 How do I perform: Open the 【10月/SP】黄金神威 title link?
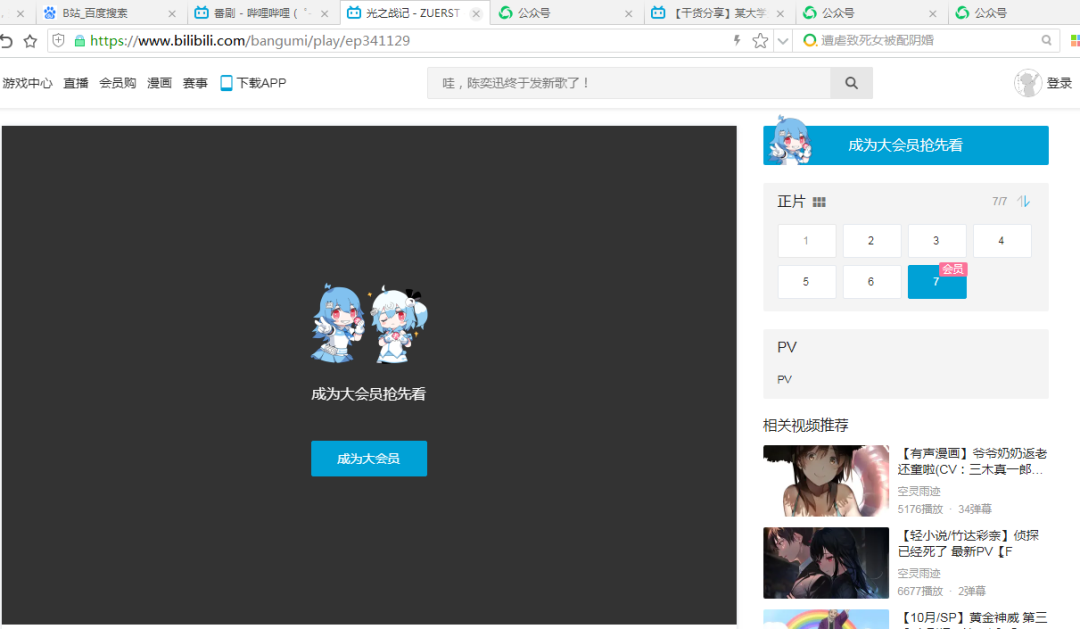click(974, 619)
